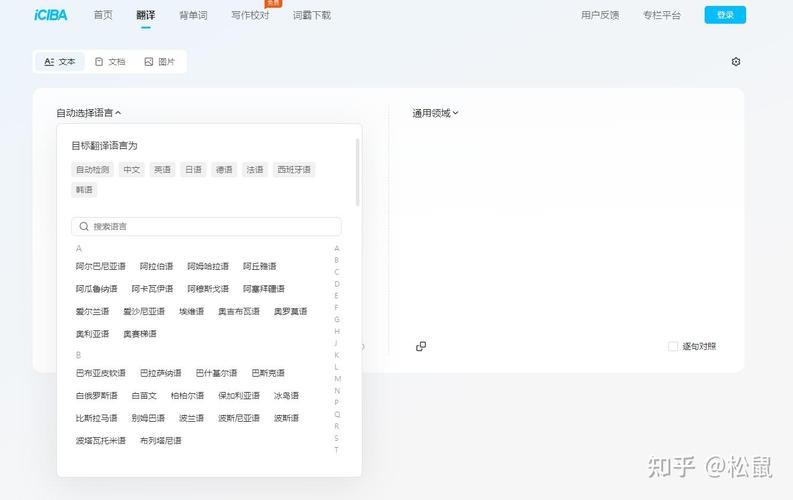Open the 词霸下载 menu item
This screenshot has height=500, width=793.
point(312,15)
